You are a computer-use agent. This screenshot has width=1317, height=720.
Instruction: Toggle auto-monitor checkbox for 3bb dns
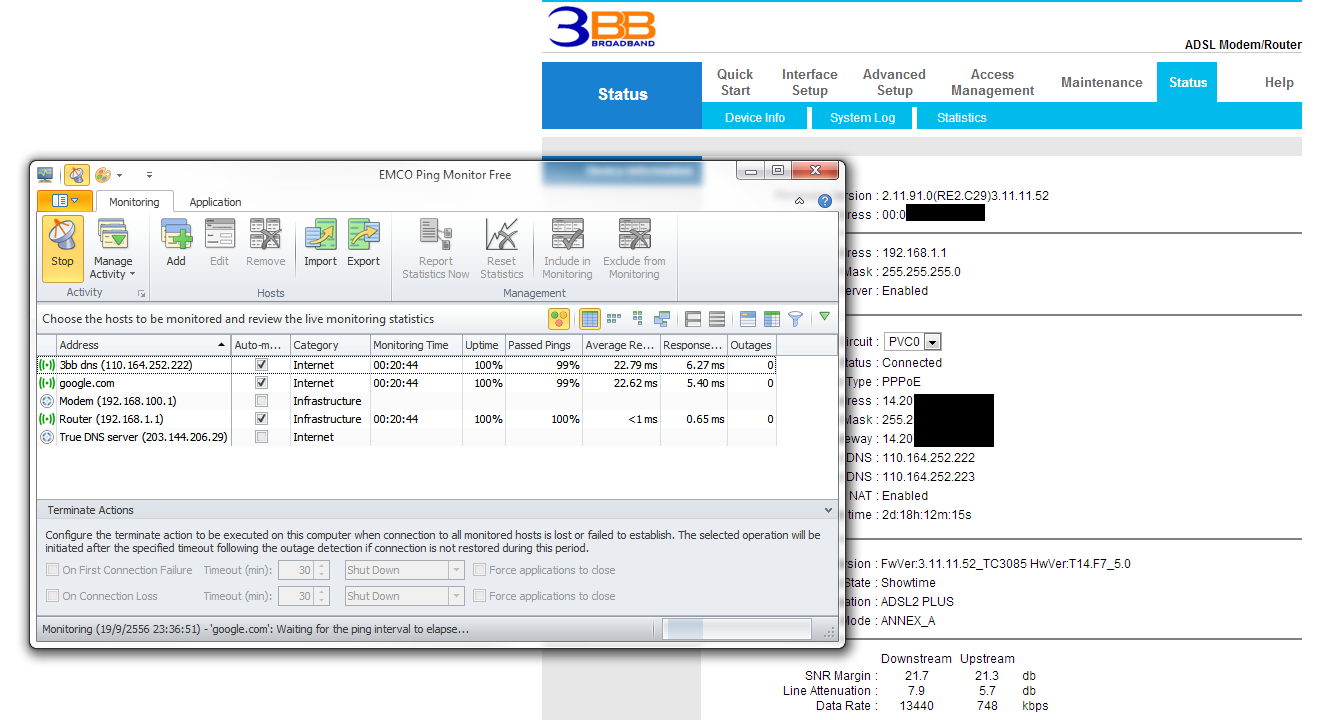point(261,365)
